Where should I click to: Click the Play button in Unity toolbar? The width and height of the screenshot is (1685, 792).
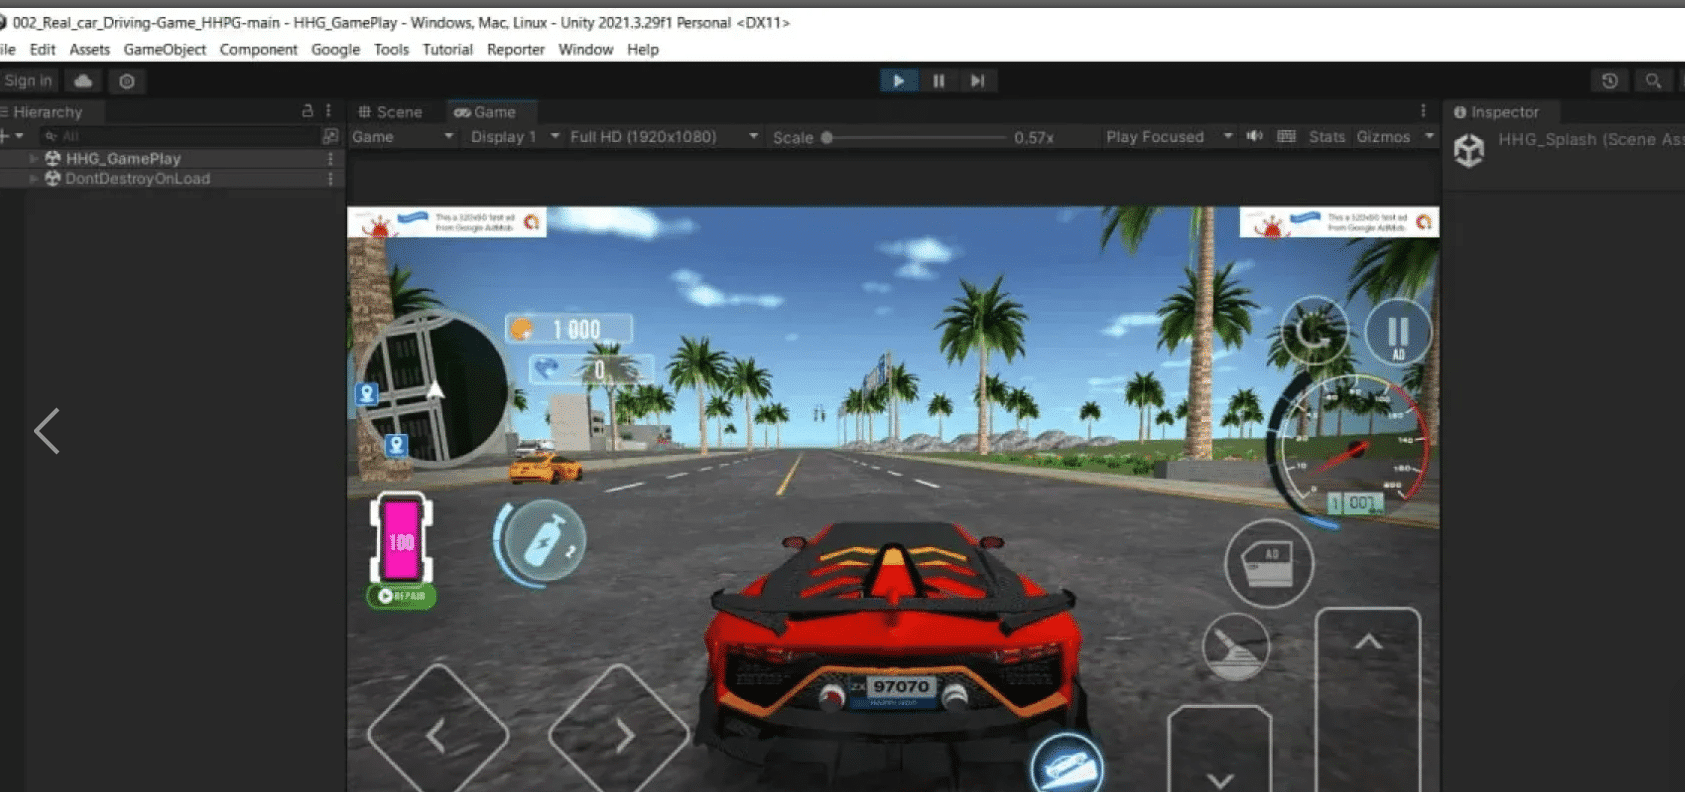click(x=898, y=81)
